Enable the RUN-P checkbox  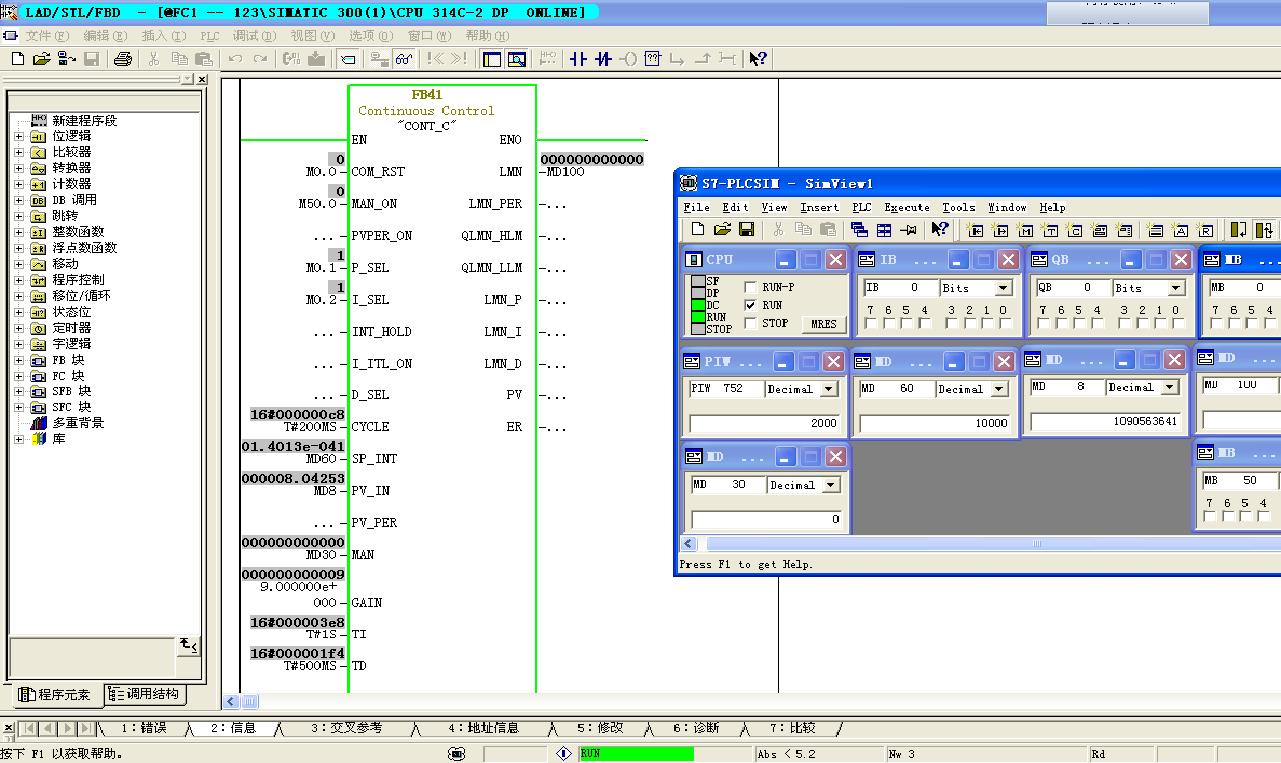(x=751, y=288)
